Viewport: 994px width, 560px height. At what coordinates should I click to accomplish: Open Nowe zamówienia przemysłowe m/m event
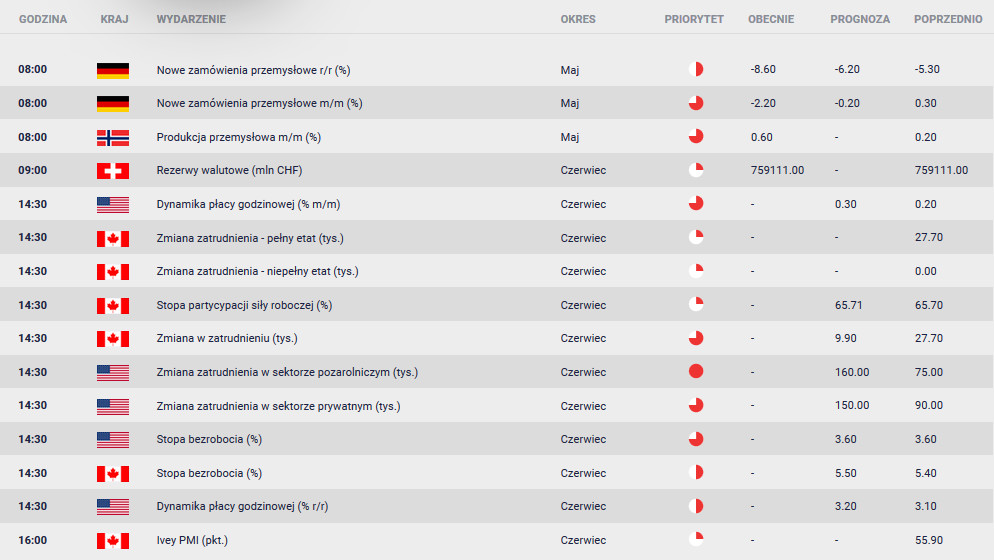[259, 103]
